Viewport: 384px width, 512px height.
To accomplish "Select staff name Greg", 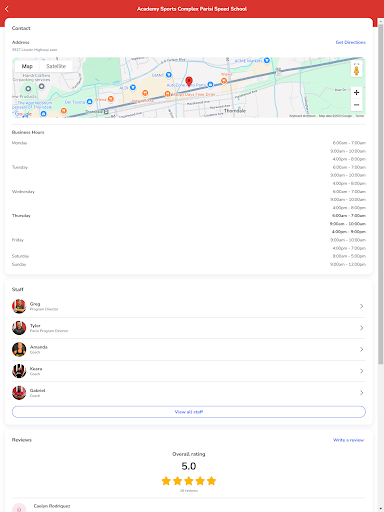I will pos(35,304).
